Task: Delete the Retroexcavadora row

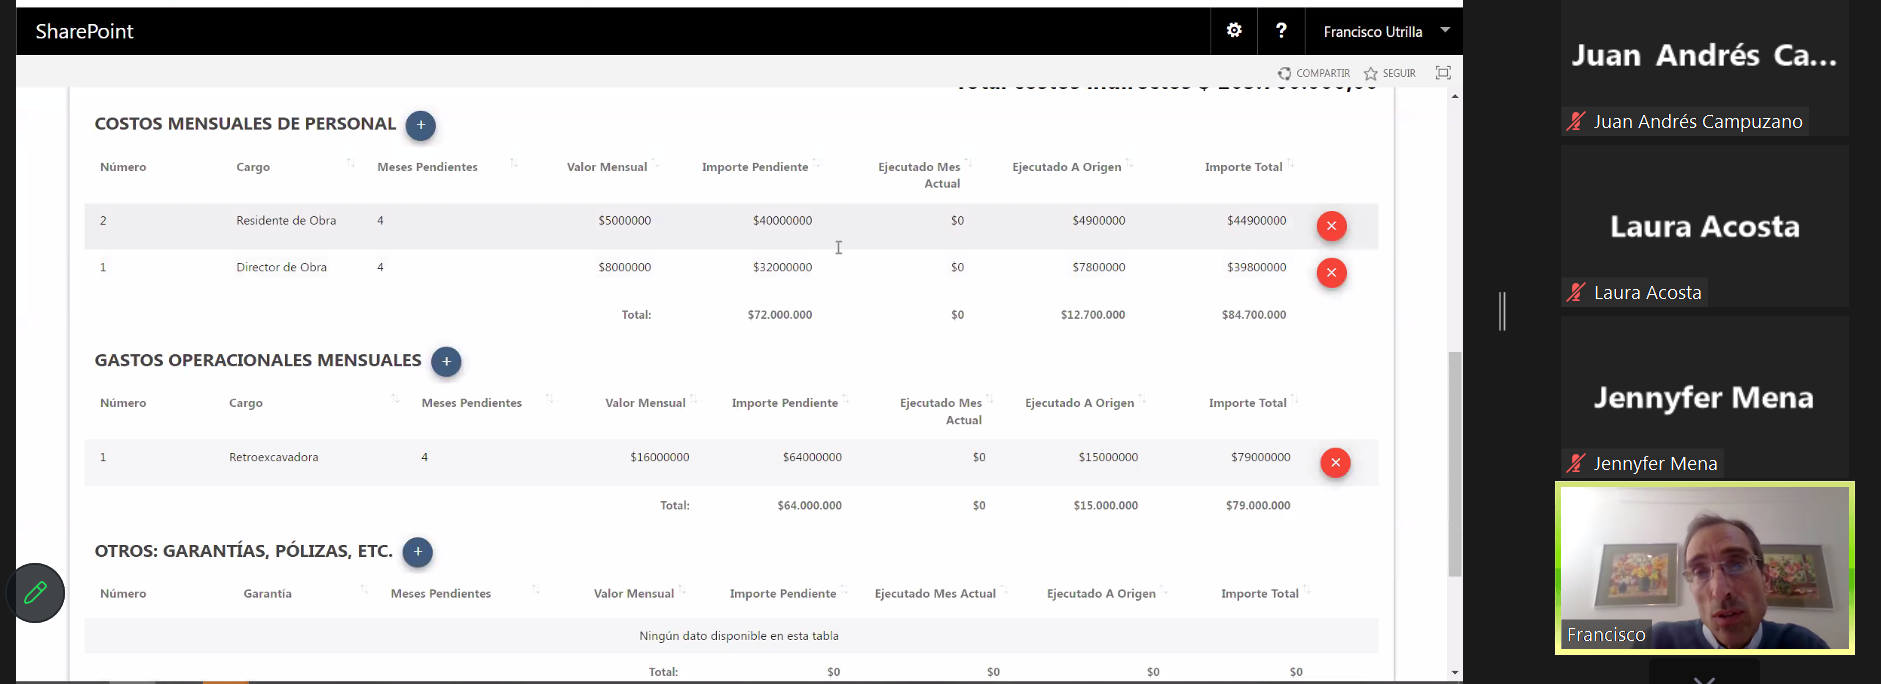Action: pos(1335,463)
